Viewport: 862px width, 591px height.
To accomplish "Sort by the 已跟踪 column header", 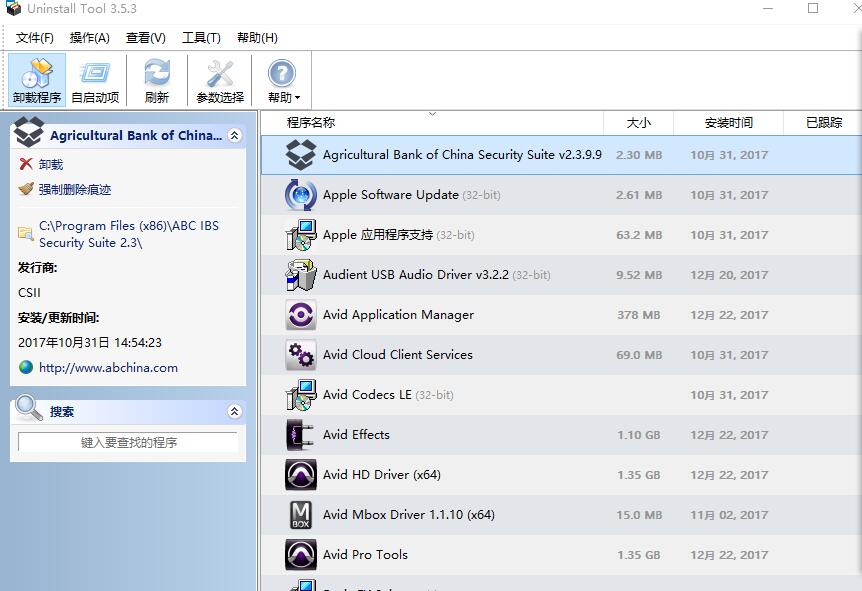I will pyautogui.click(x=823, y=123).
